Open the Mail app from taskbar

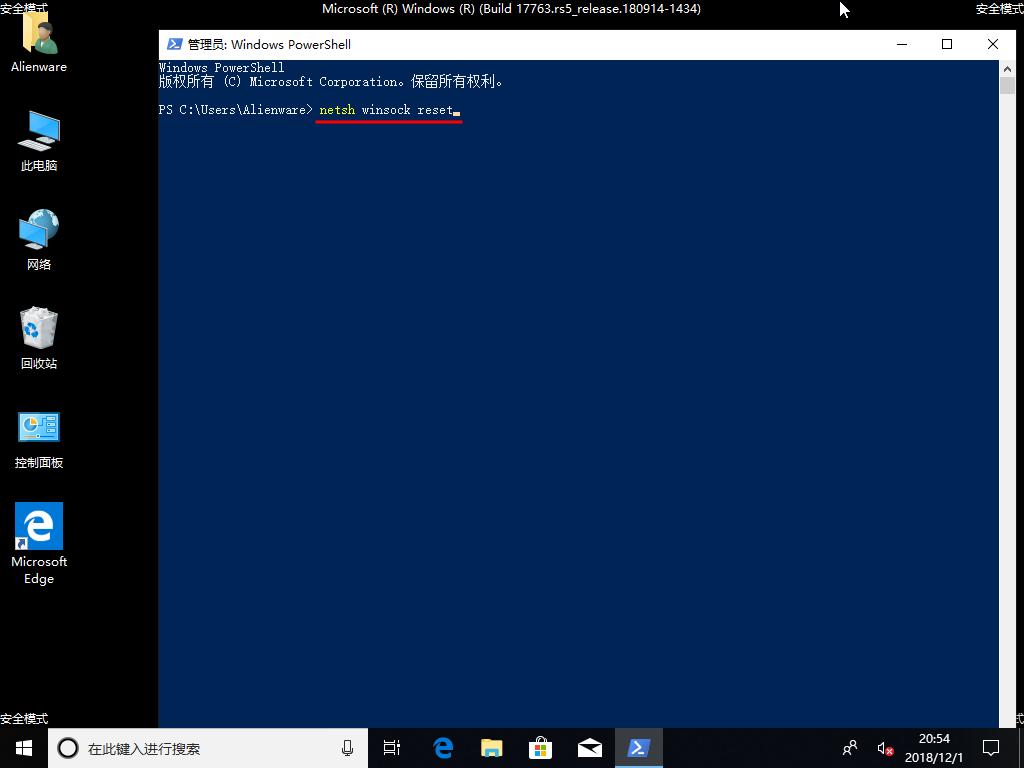pos(590,748)
